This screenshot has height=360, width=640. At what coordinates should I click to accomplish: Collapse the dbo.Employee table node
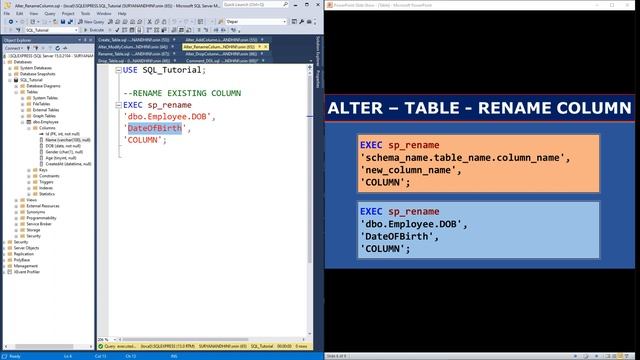tap(22, 122)
